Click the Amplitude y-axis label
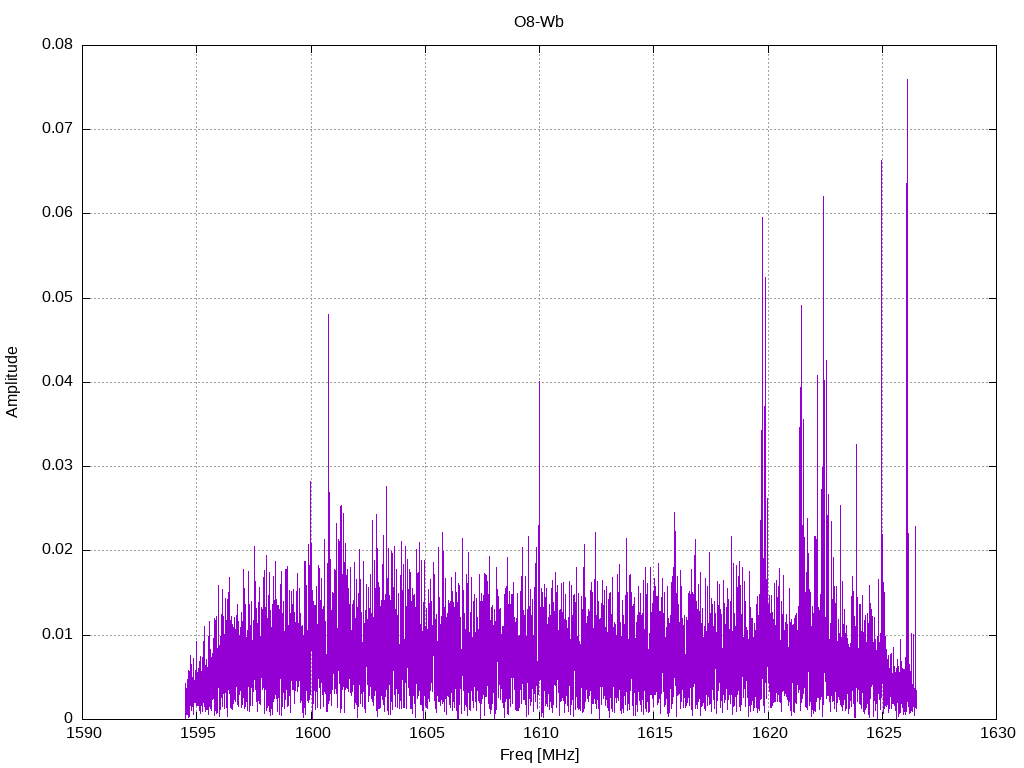 click(12, 381)
